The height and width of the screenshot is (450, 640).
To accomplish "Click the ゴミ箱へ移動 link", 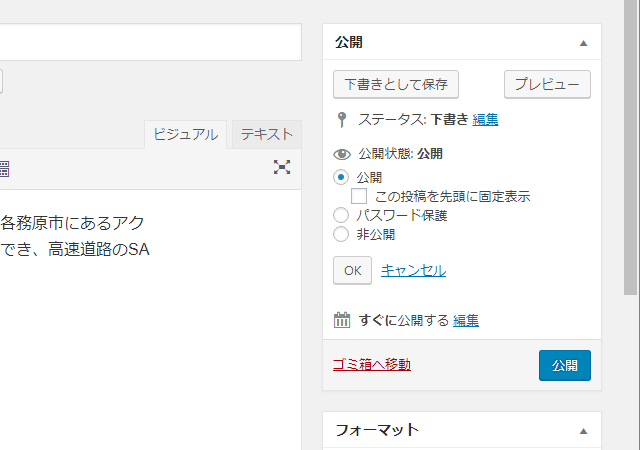I will coord(371,364).
